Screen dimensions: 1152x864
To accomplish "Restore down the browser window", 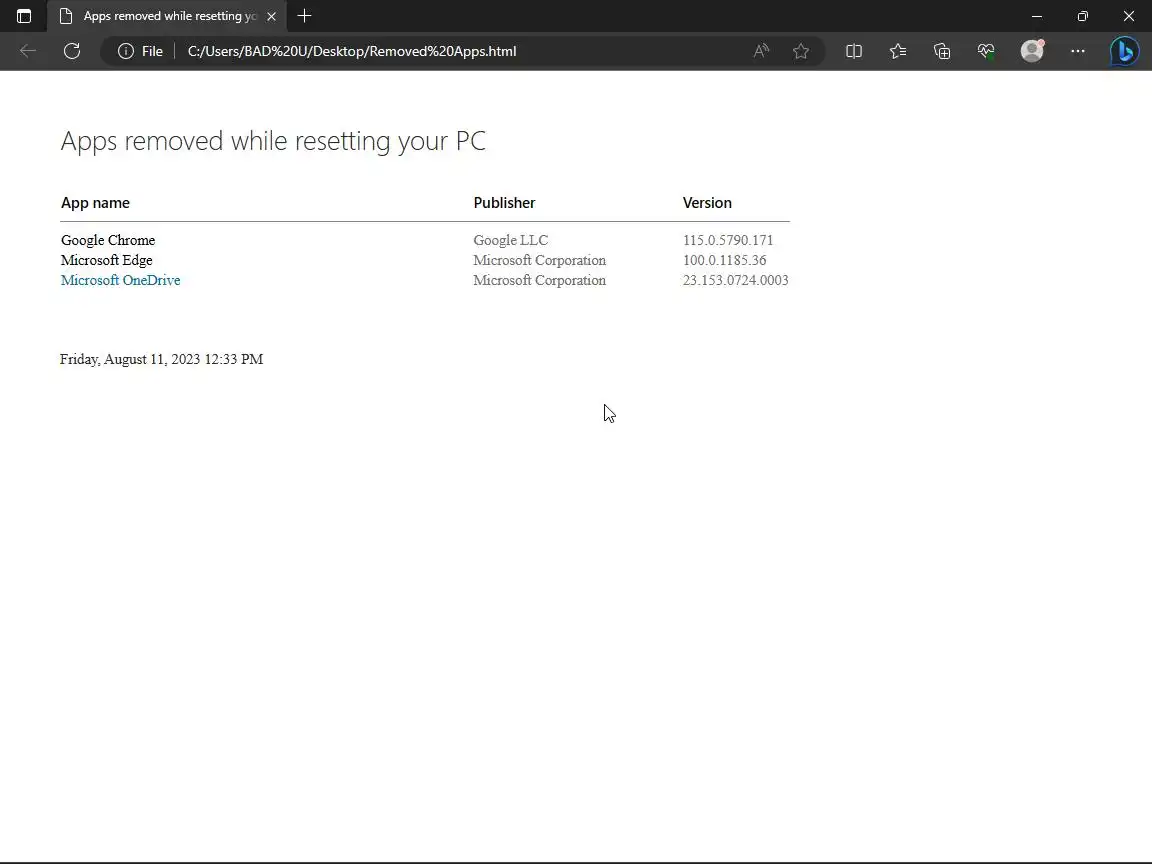I will pos(1082,16).
